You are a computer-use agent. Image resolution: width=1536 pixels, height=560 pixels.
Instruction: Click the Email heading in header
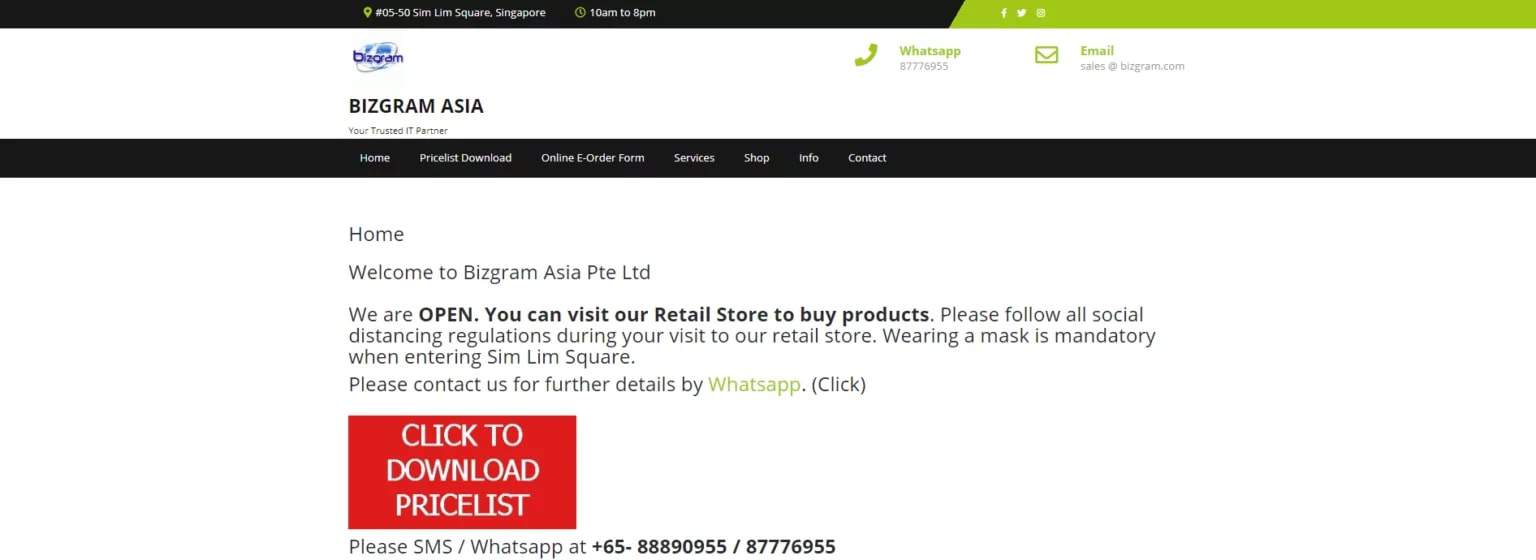point(1097,51)
